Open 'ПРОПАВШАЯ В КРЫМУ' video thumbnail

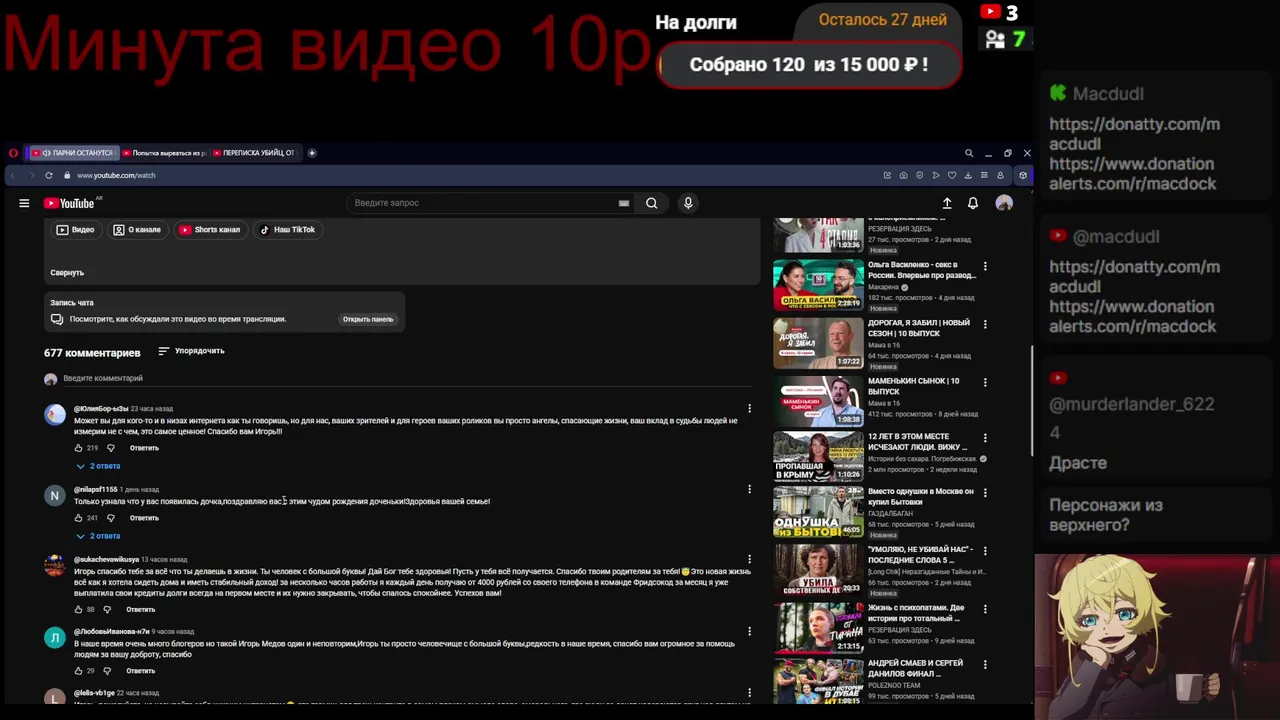(x=818, y=457)
